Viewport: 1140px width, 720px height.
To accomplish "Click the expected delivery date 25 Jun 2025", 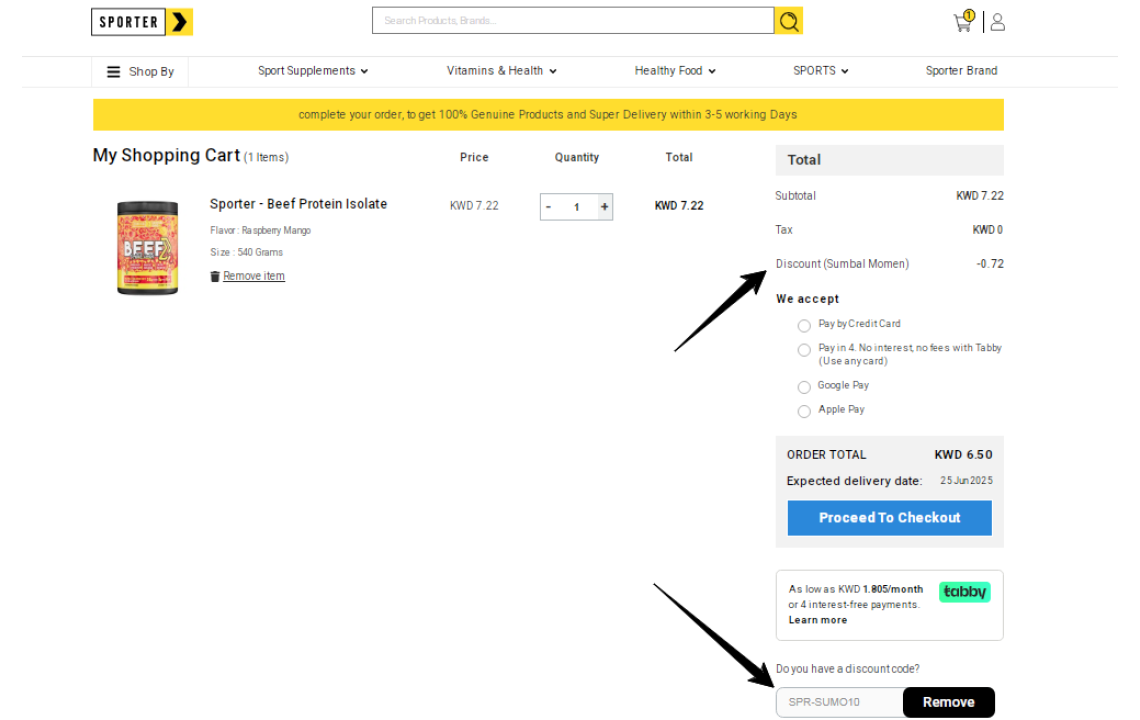I will pos(966,481).
